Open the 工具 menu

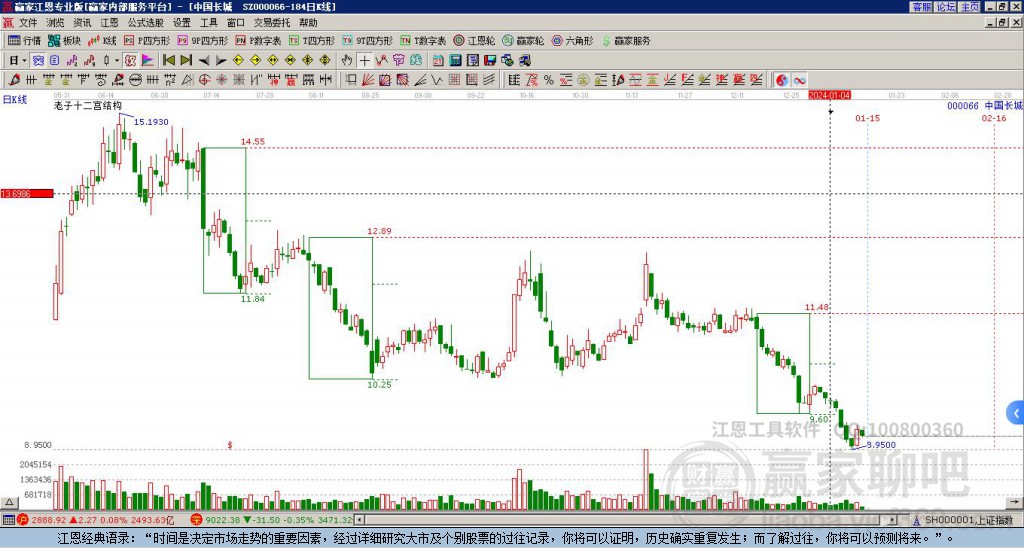[x=208, y=23]
